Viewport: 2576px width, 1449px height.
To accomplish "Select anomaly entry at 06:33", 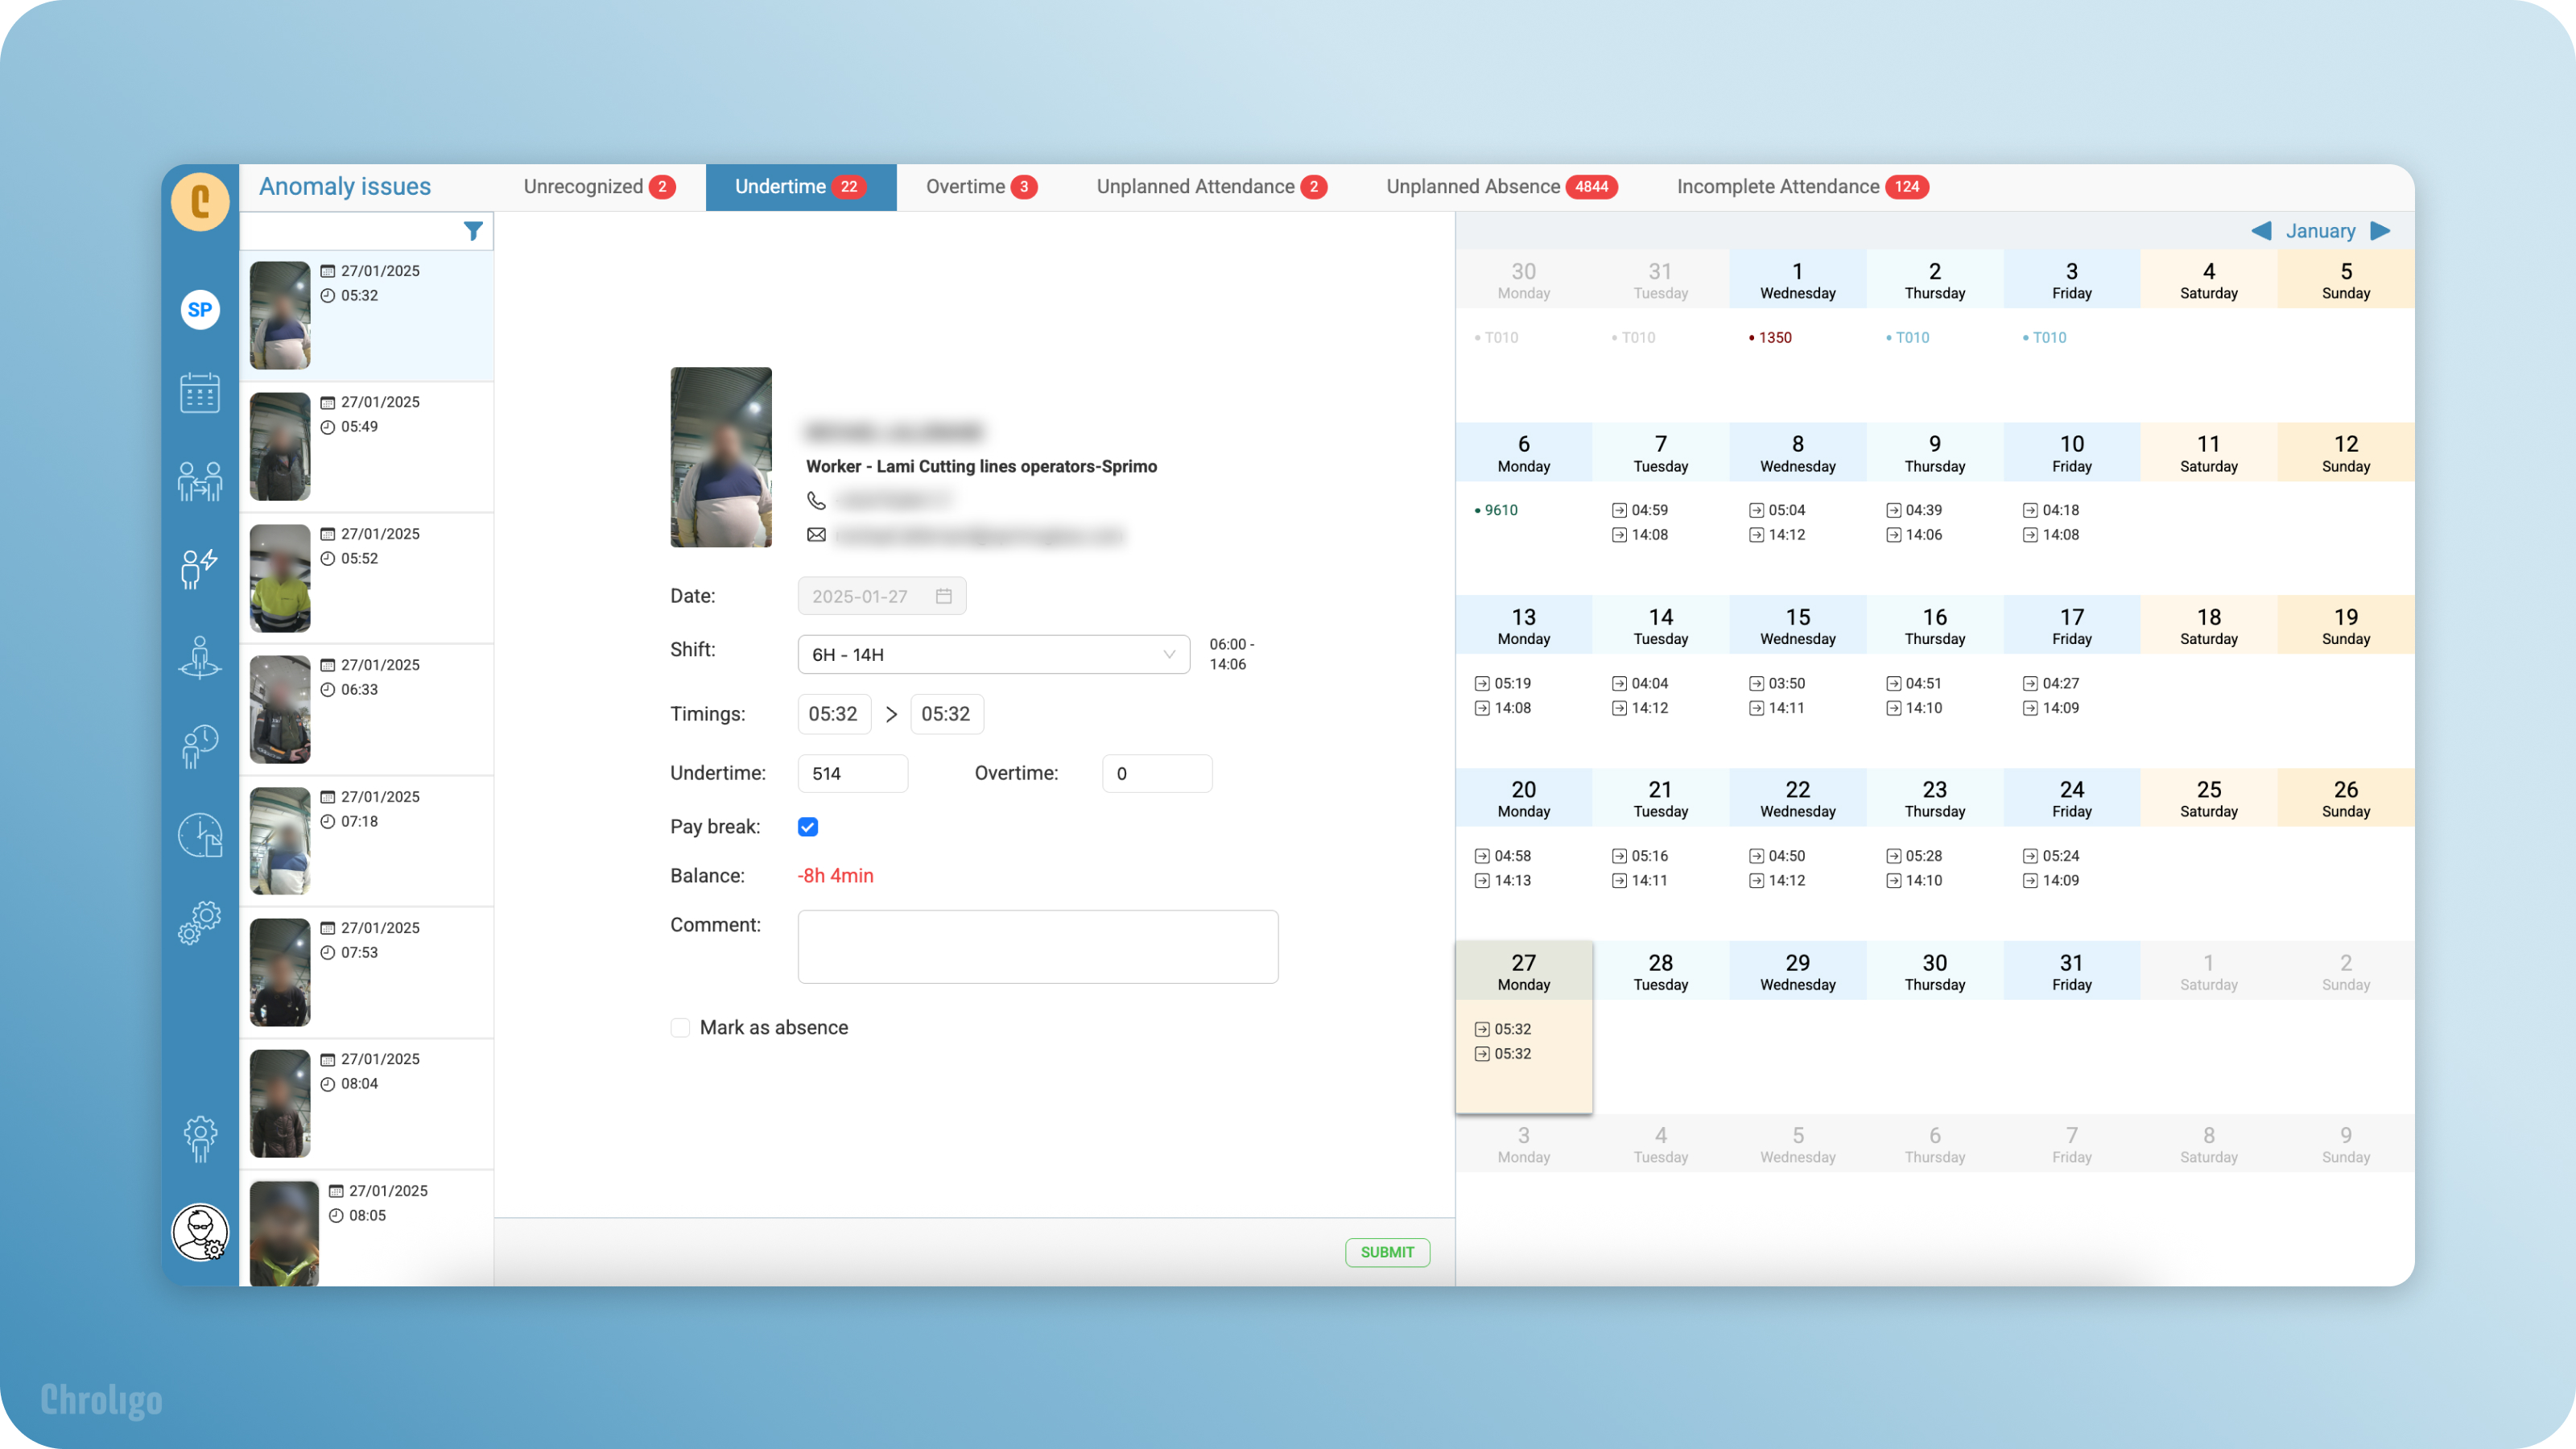I will tap(366, 710).
